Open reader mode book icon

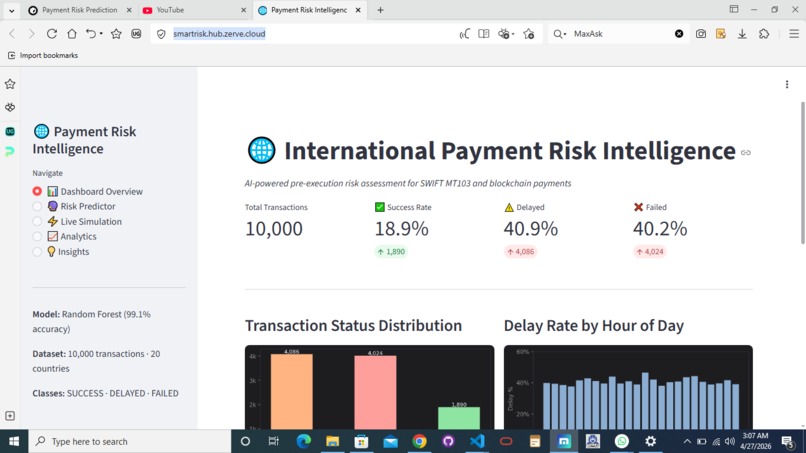484,34
